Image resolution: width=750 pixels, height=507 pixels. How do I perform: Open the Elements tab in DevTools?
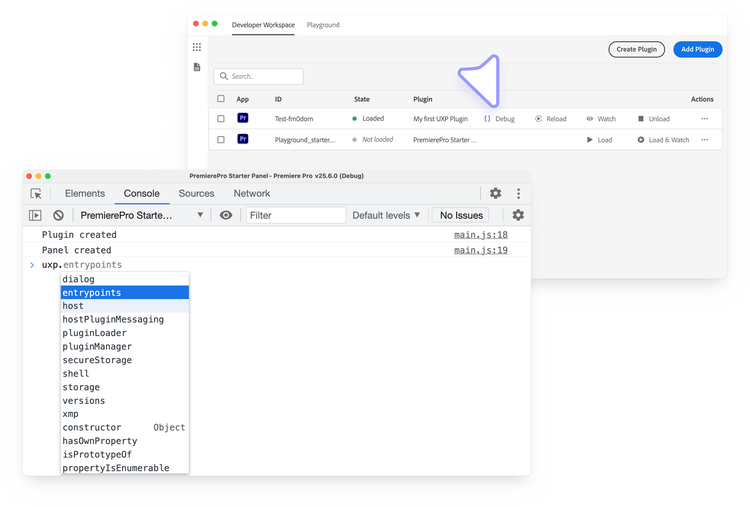(x=85, y=193)
